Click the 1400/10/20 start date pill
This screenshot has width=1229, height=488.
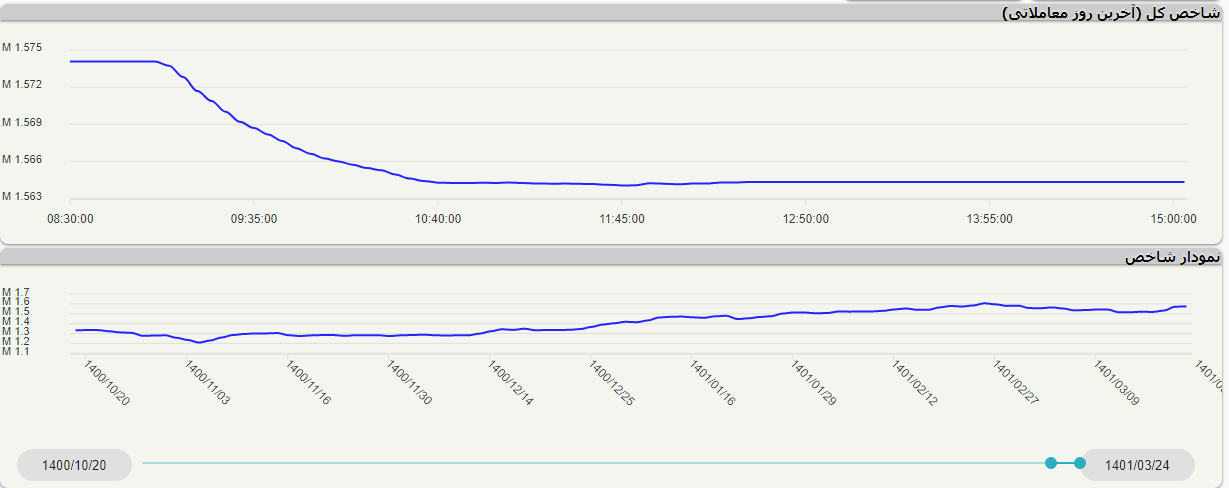coord(75,465)
